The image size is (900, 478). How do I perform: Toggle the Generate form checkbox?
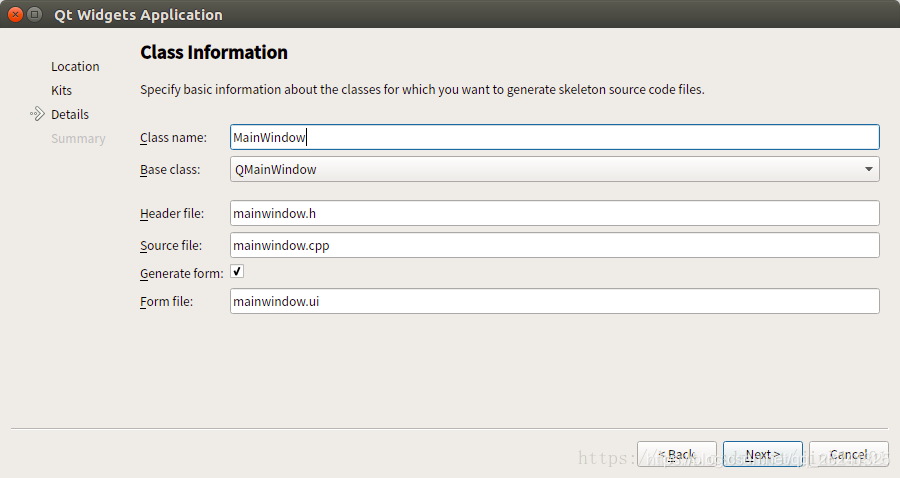click(x=237, y=271)
